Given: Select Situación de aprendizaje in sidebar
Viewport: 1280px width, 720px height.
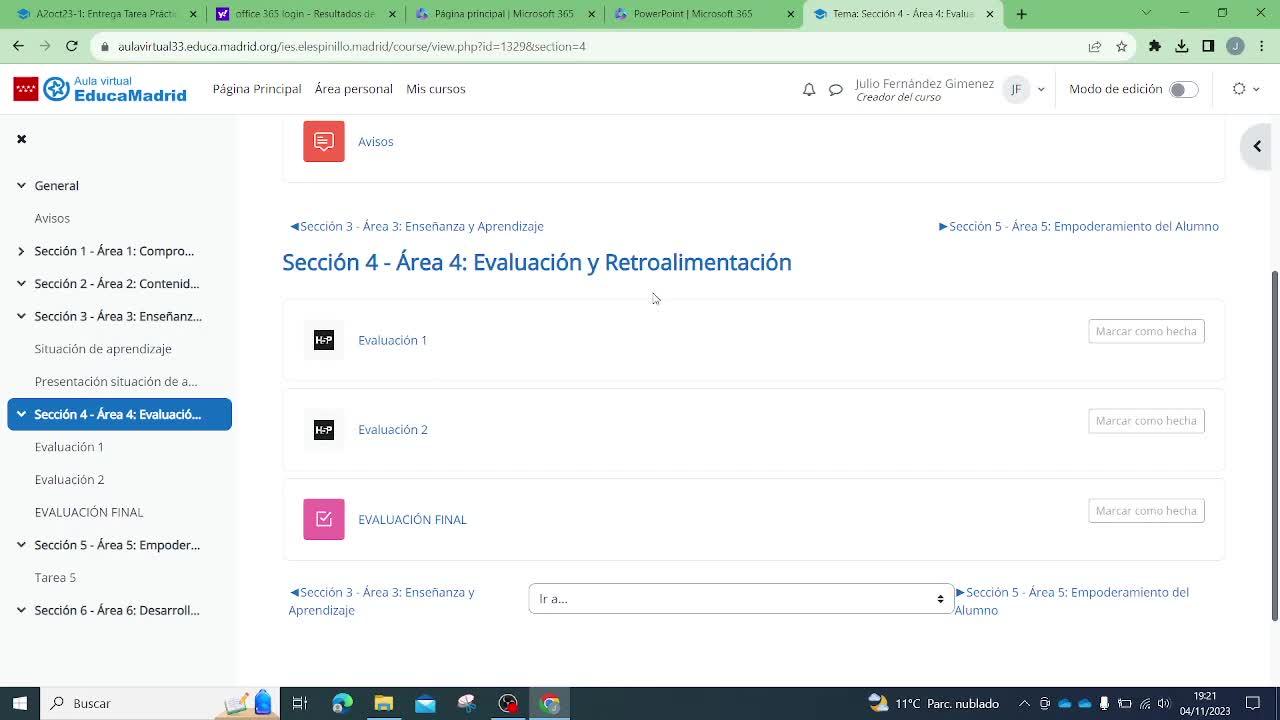Looking at the screenshot, I should tap(103, 349).
